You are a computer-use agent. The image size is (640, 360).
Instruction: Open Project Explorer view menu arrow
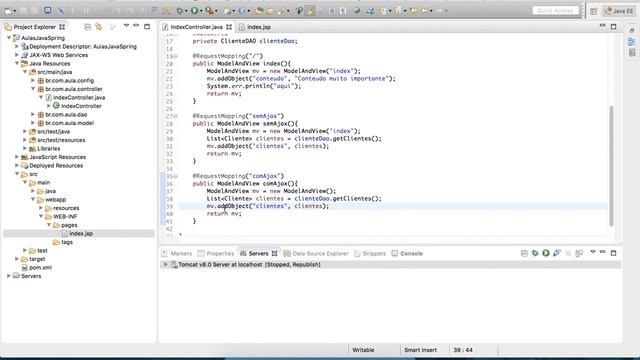coord(126,26)
